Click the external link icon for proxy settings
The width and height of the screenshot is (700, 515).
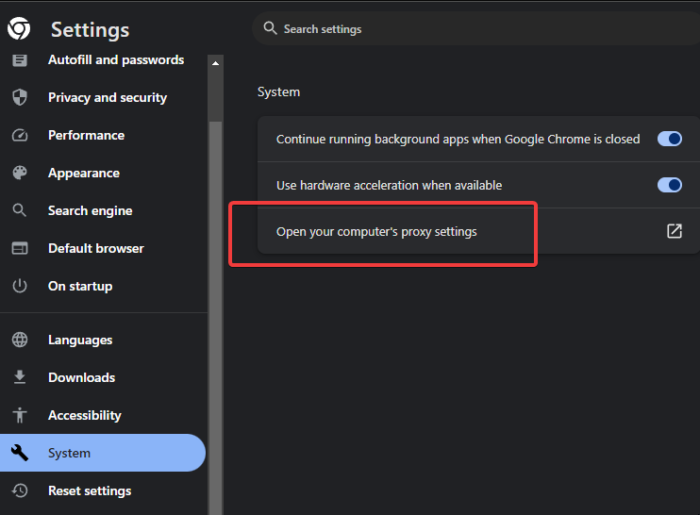[674, 232]
